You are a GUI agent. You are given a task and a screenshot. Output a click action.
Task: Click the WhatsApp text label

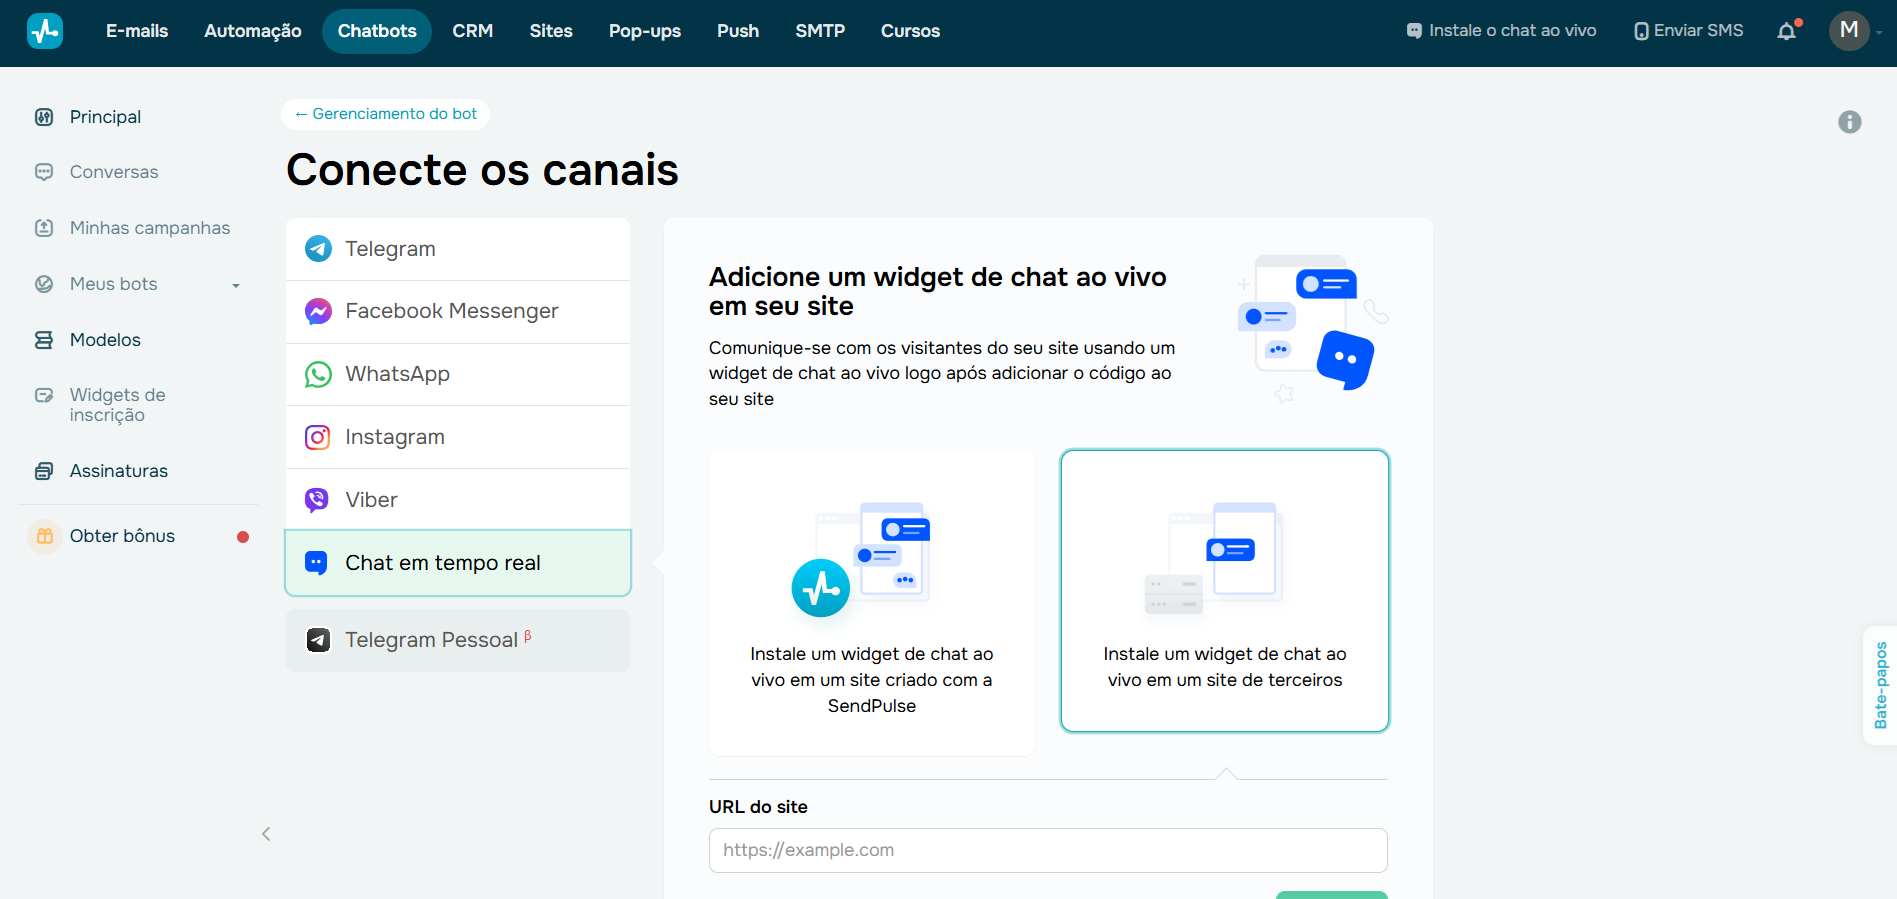click(x=397, y=374)
